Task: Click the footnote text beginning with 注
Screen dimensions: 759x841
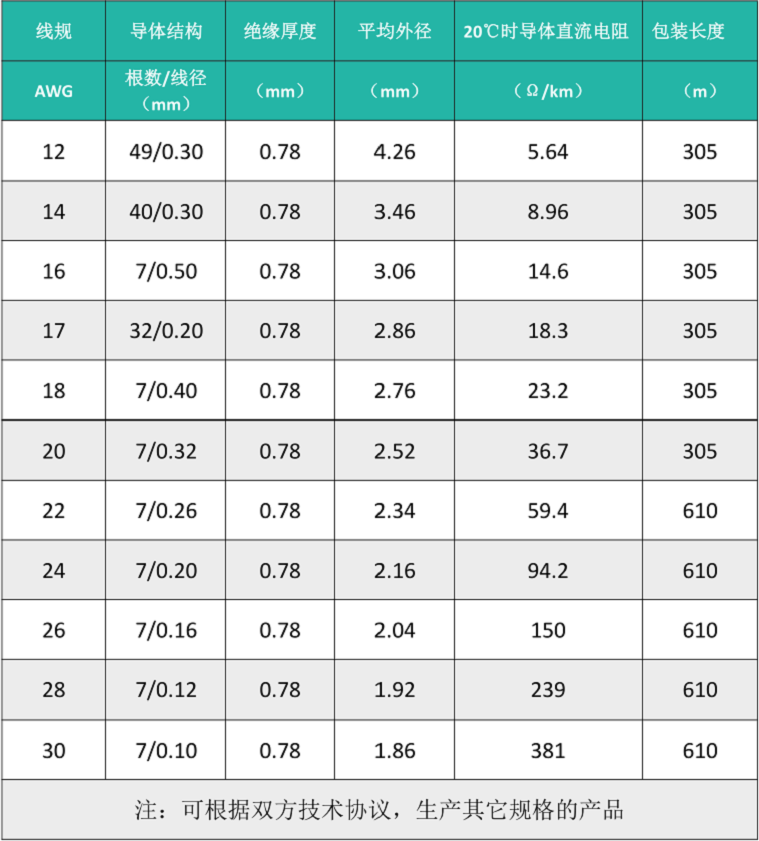Action: [x=379, y=810]
